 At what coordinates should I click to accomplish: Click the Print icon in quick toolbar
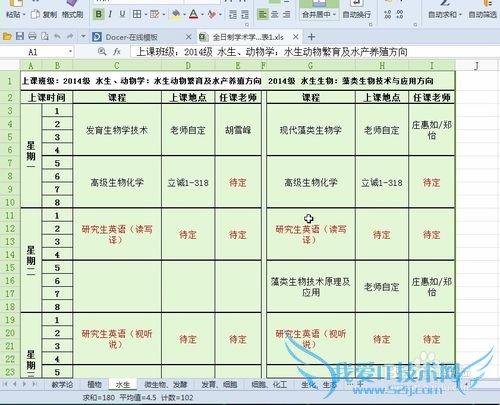(32, 36)
